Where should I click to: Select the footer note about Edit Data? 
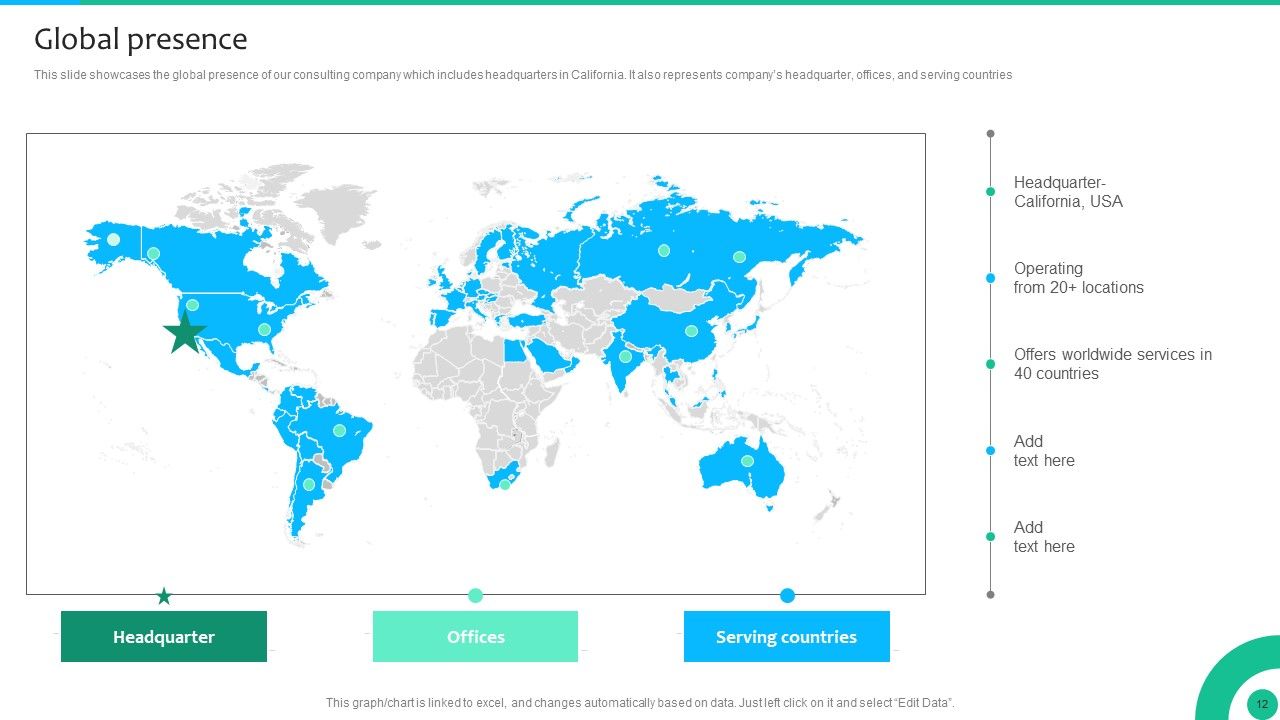click(x=640, y=703)
